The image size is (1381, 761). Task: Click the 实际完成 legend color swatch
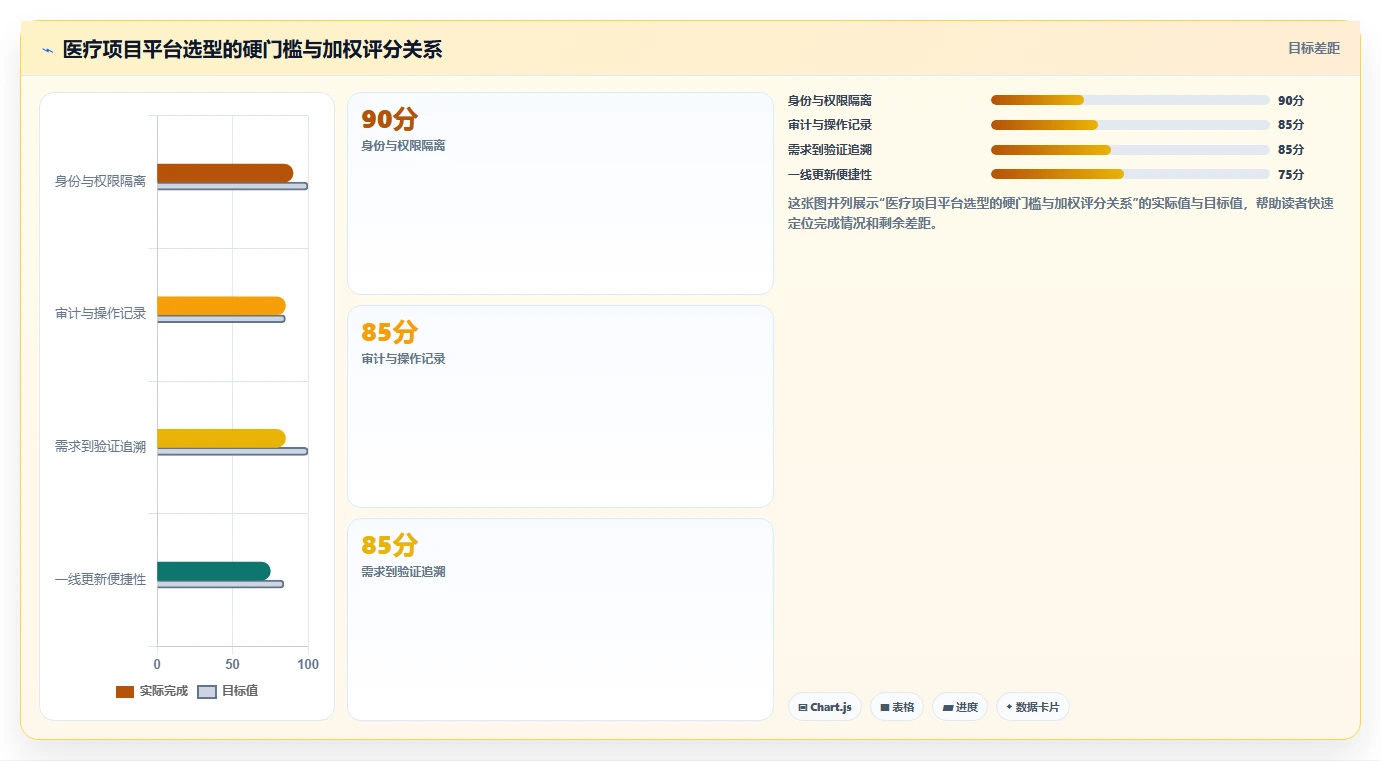click(x=125, y=692)
